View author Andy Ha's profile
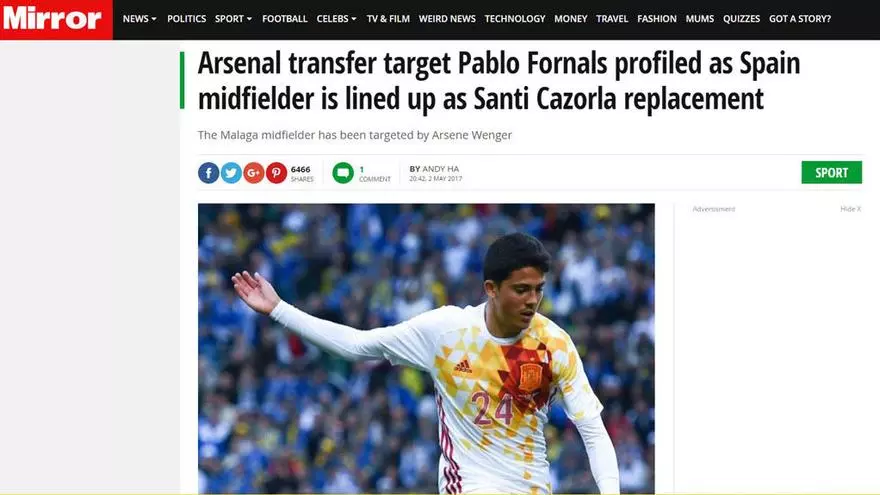 [441, 169]
